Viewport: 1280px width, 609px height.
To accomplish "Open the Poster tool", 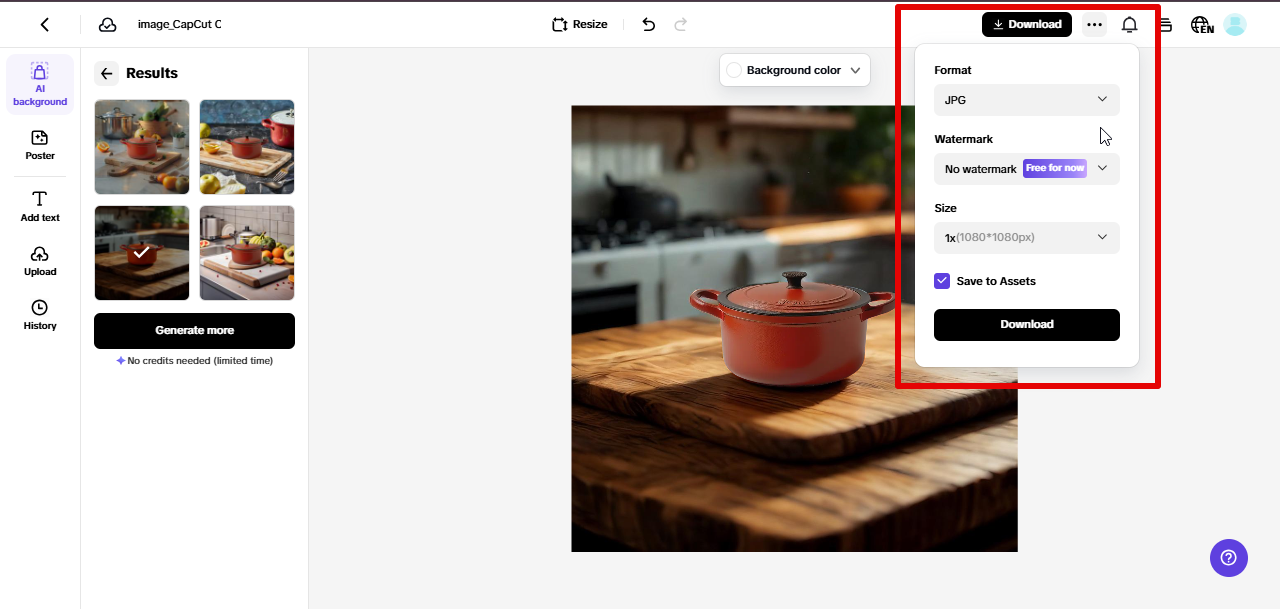I will (x=40, y=145).
